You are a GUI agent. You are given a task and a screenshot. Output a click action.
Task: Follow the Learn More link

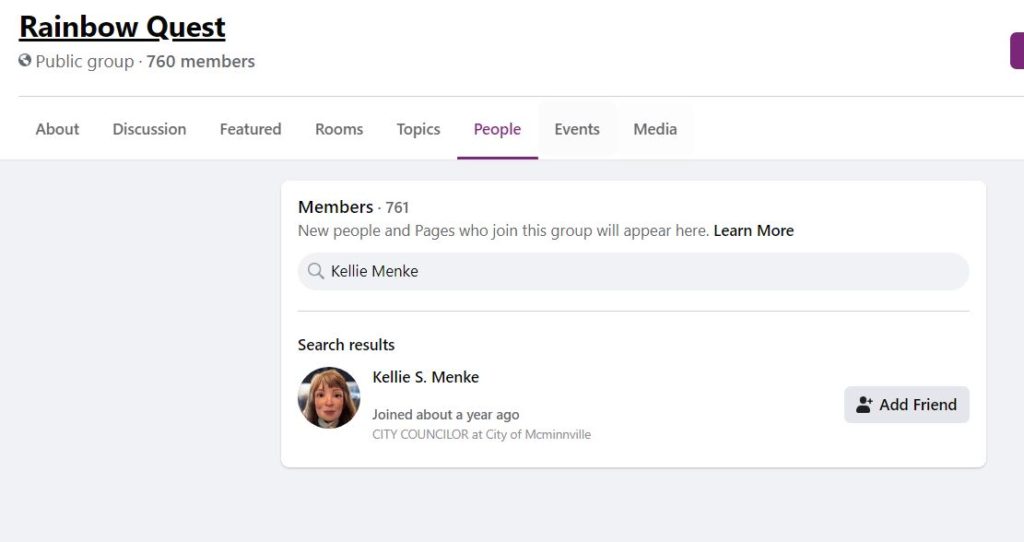[754, 231]
